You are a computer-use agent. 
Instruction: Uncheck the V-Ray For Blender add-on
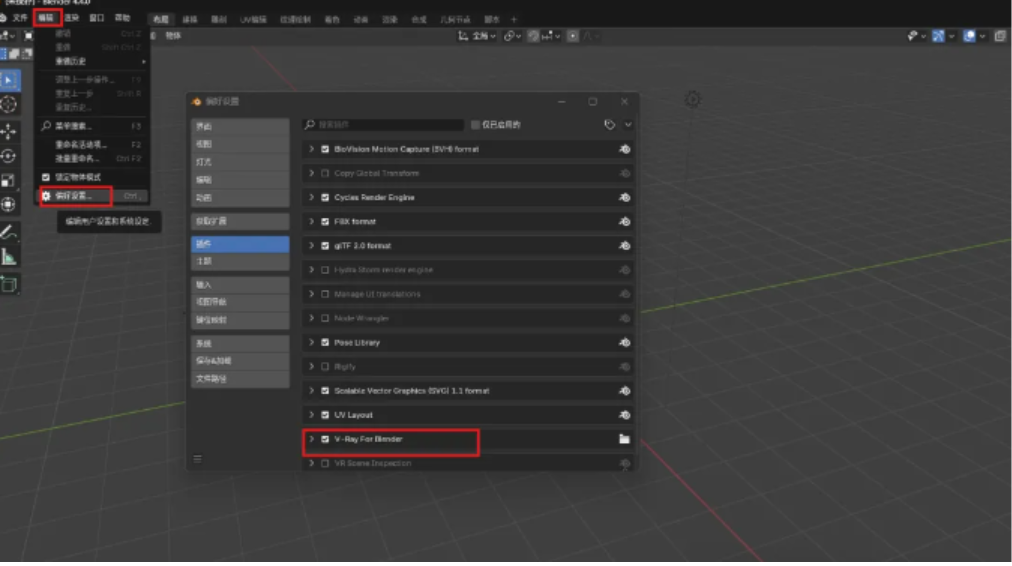pyautogui.click(x=325, y=439)
